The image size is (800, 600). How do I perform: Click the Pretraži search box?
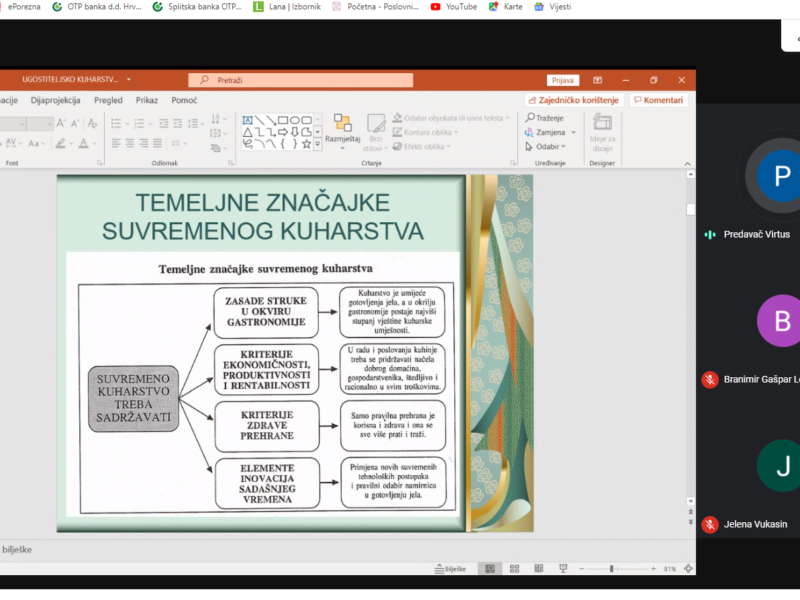point(301,80)
